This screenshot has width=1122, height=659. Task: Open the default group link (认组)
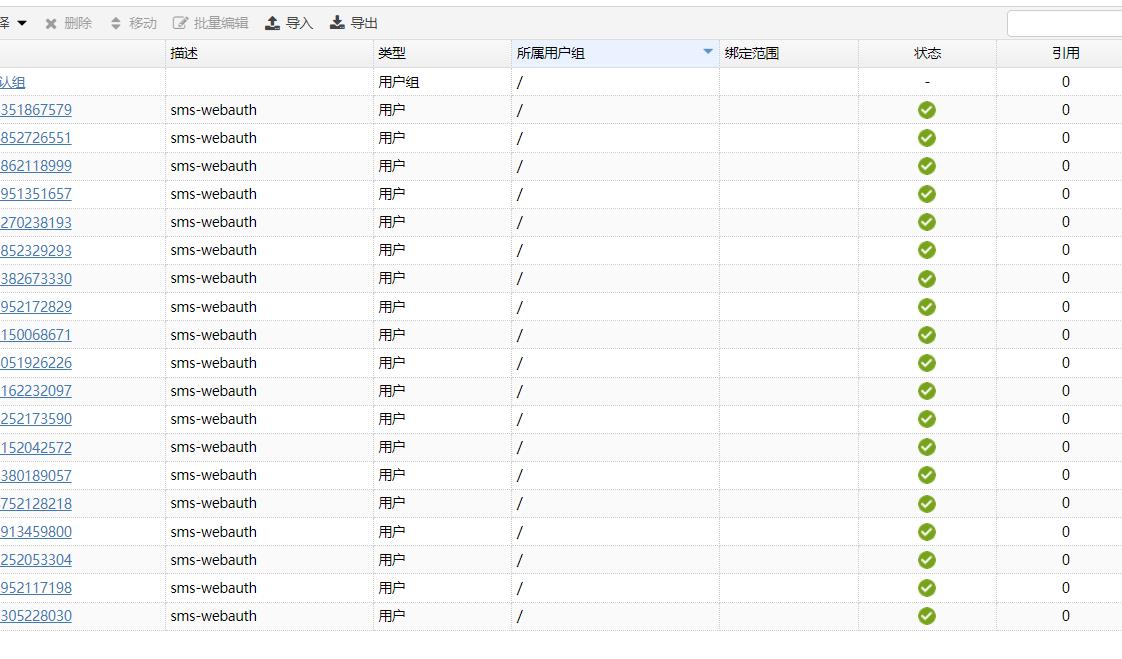tap(12, 82)
